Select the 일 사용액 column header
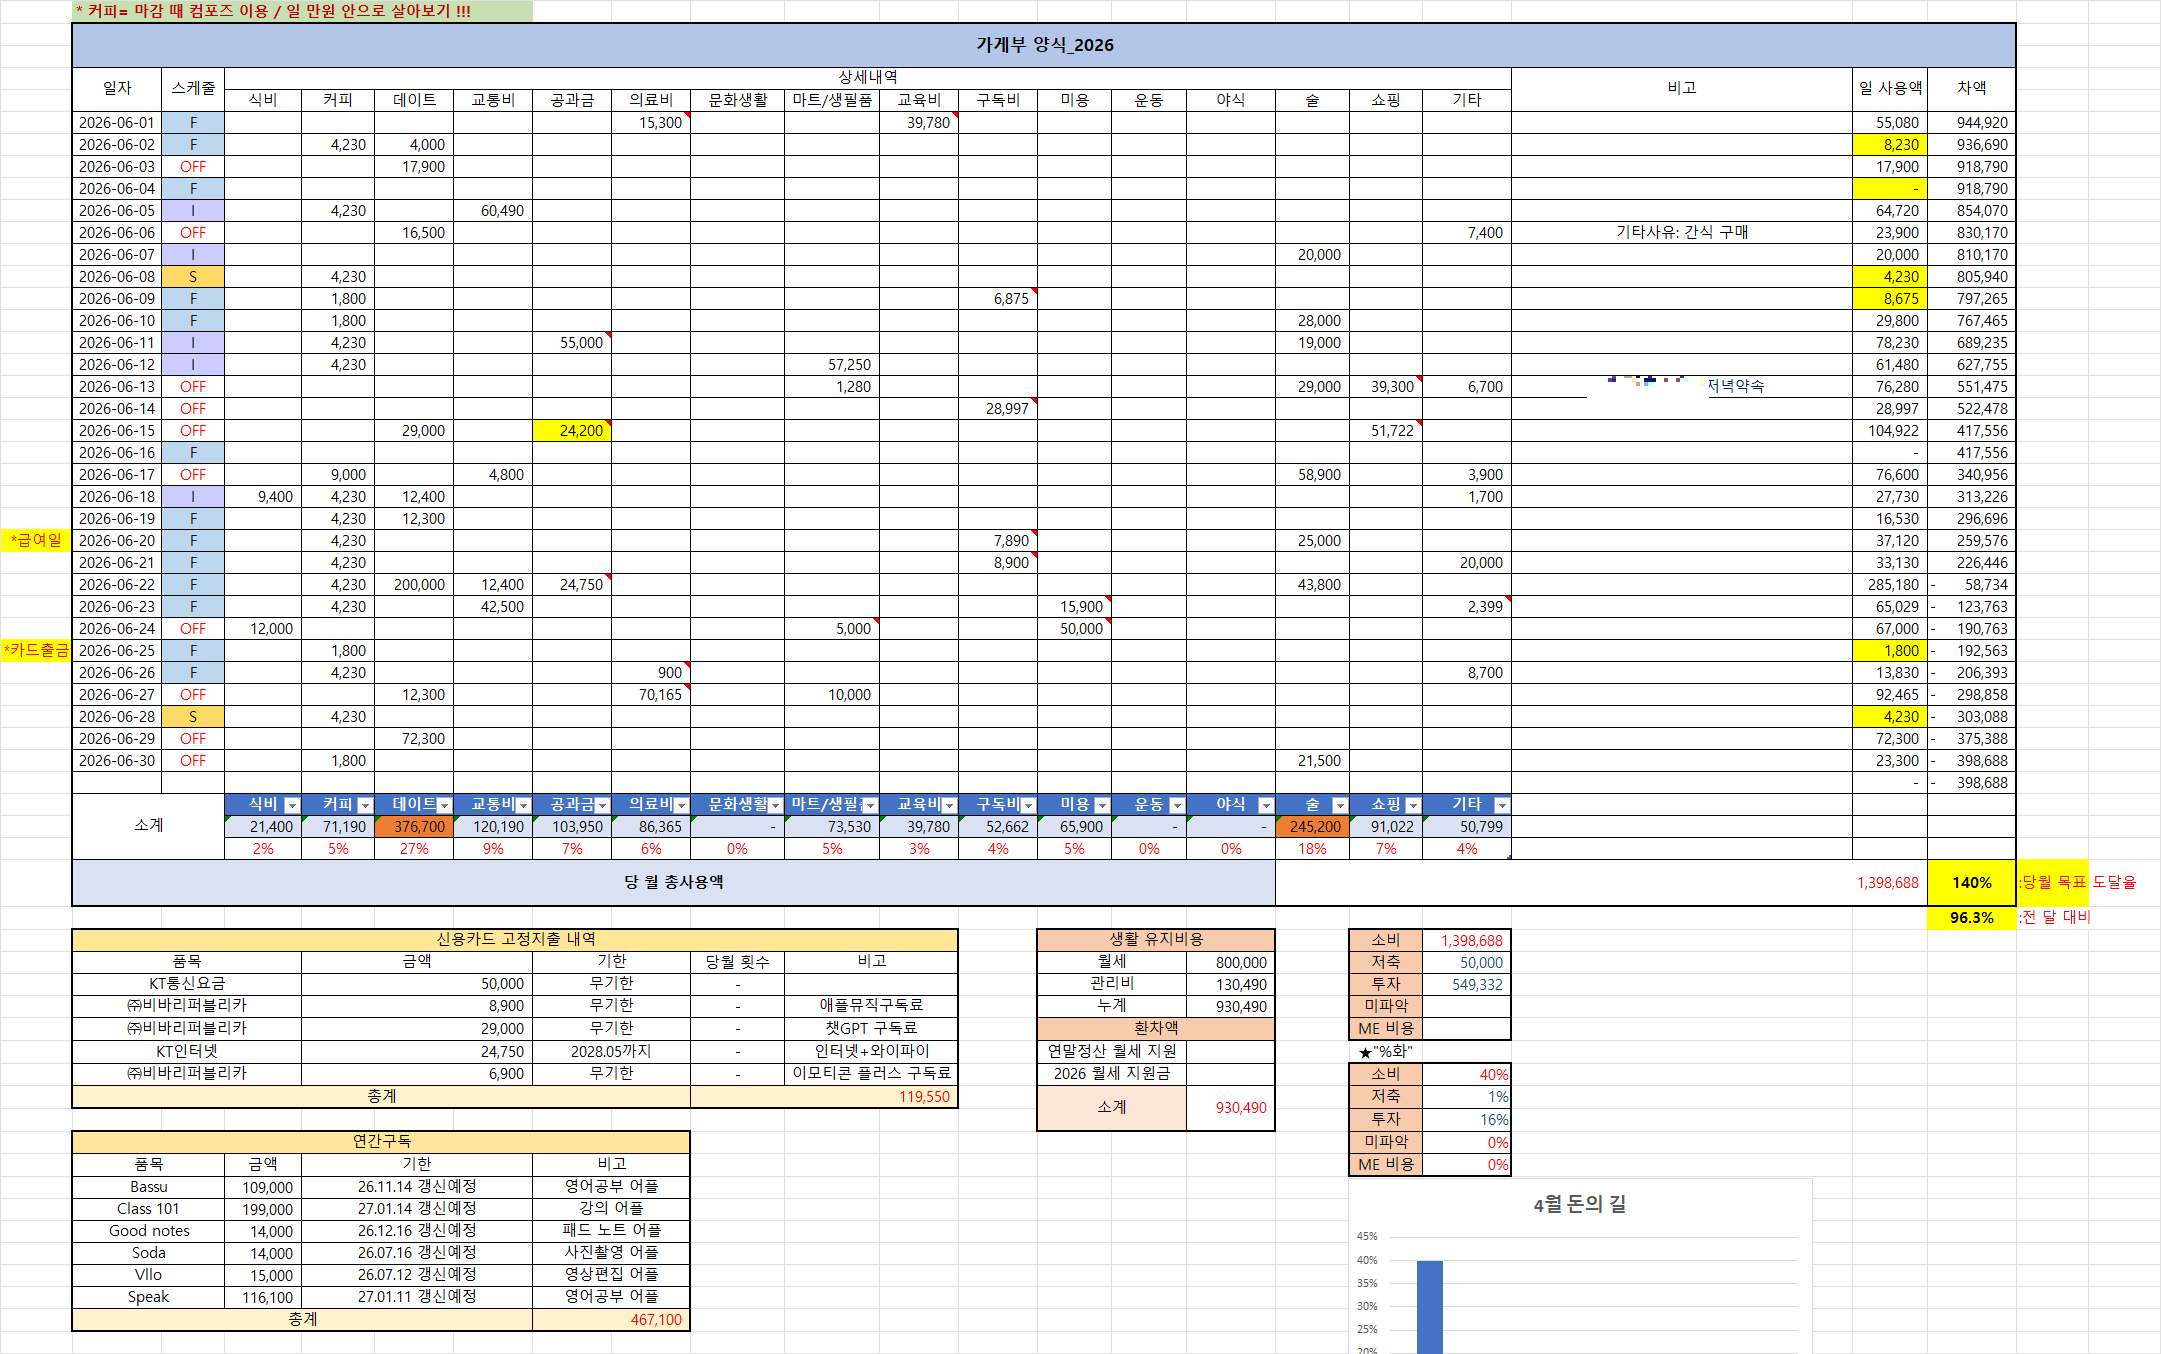Viewport: 2161px width, 1354px height. point(1890,88)
